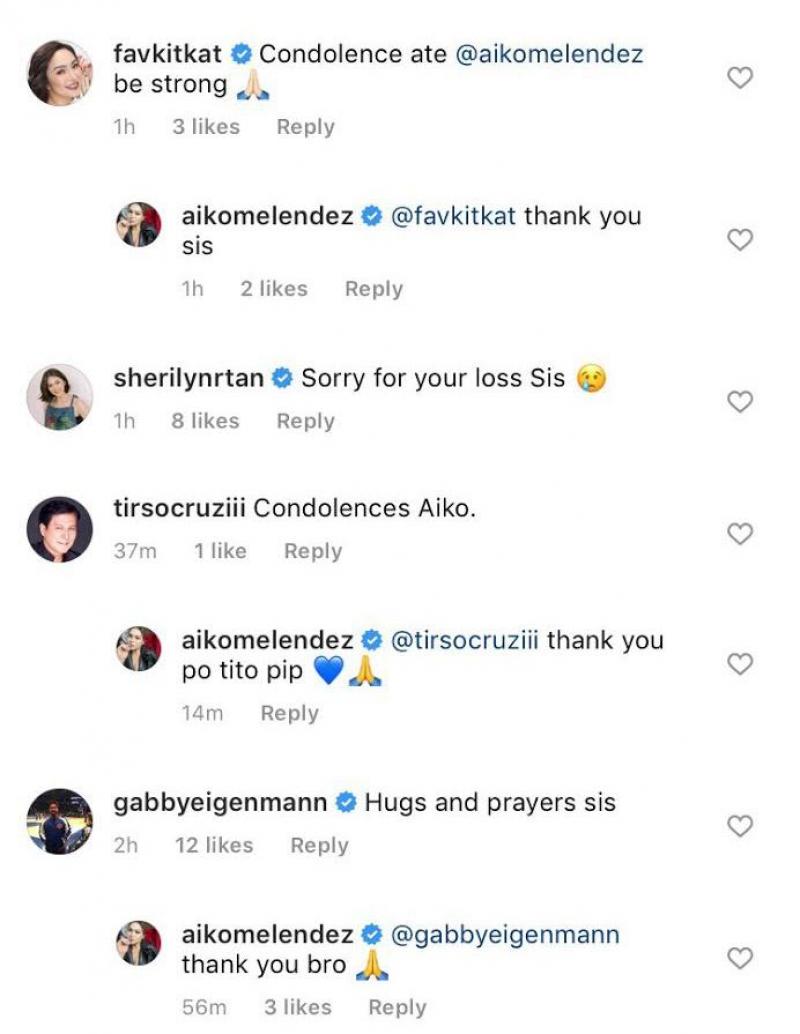Open the @aikomelendez mention in favkitkat's comment
Viewport: 800px width, 1034px height.
[x=549, y=54]
